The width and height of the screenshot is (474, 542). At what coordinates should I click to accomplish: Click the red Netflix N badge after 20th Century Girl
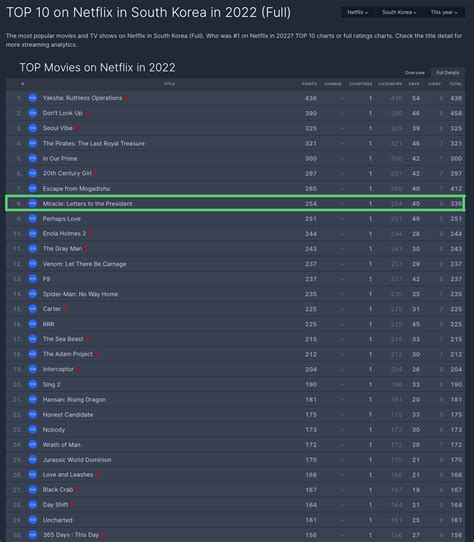[x=95, y=174]
